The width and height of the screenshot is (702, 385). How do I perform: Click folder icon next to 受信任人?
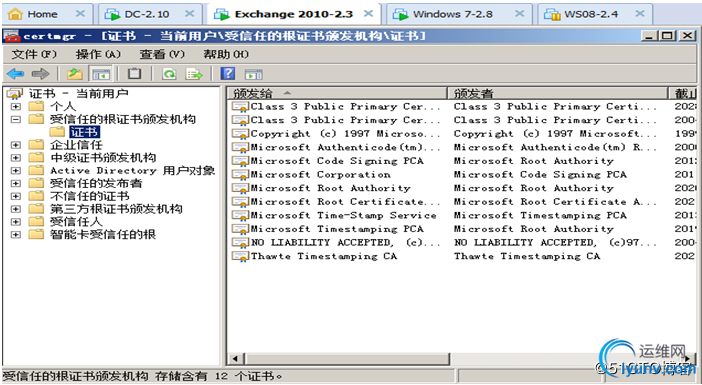[x=36, y=222]
